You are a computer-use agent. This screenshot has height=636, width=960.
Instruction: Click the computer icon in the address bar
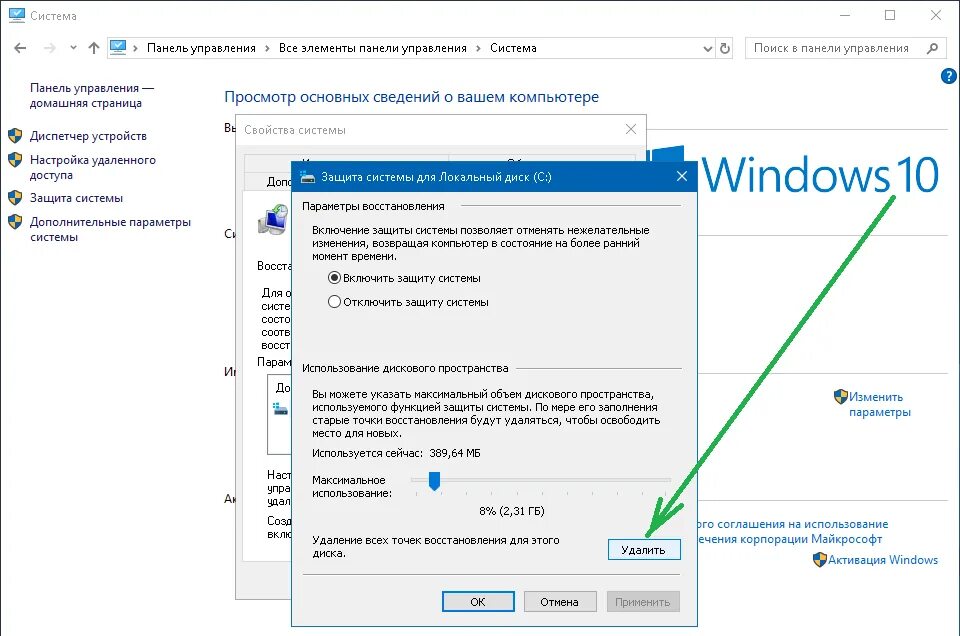[x=118, y=47]
